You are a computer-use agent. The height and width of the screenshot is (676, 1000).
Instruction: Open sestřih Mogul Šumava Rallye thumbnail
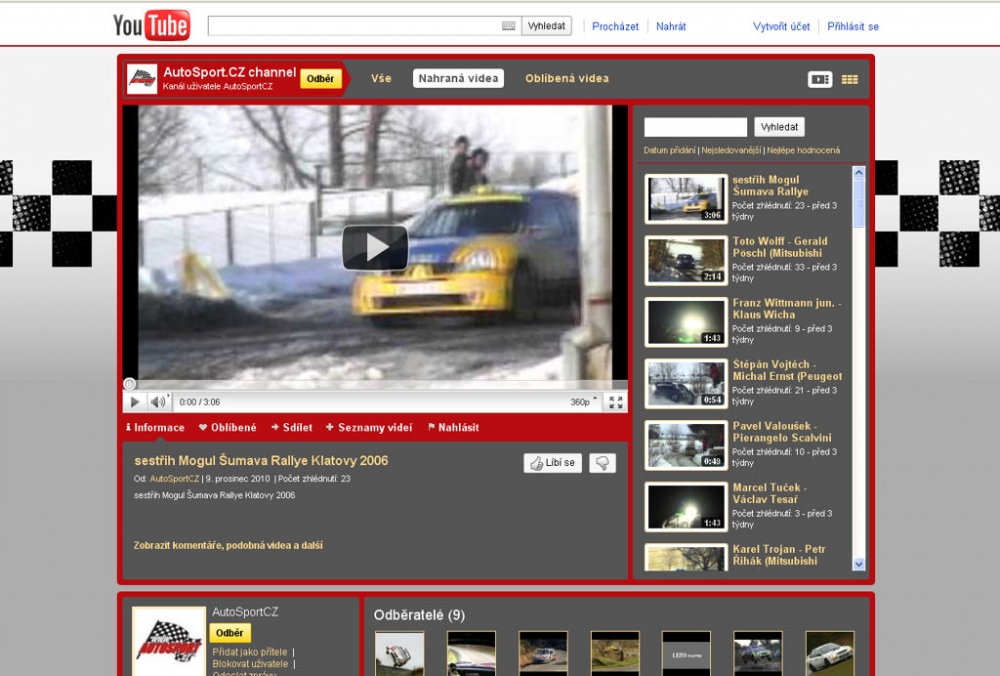point(686,198)
